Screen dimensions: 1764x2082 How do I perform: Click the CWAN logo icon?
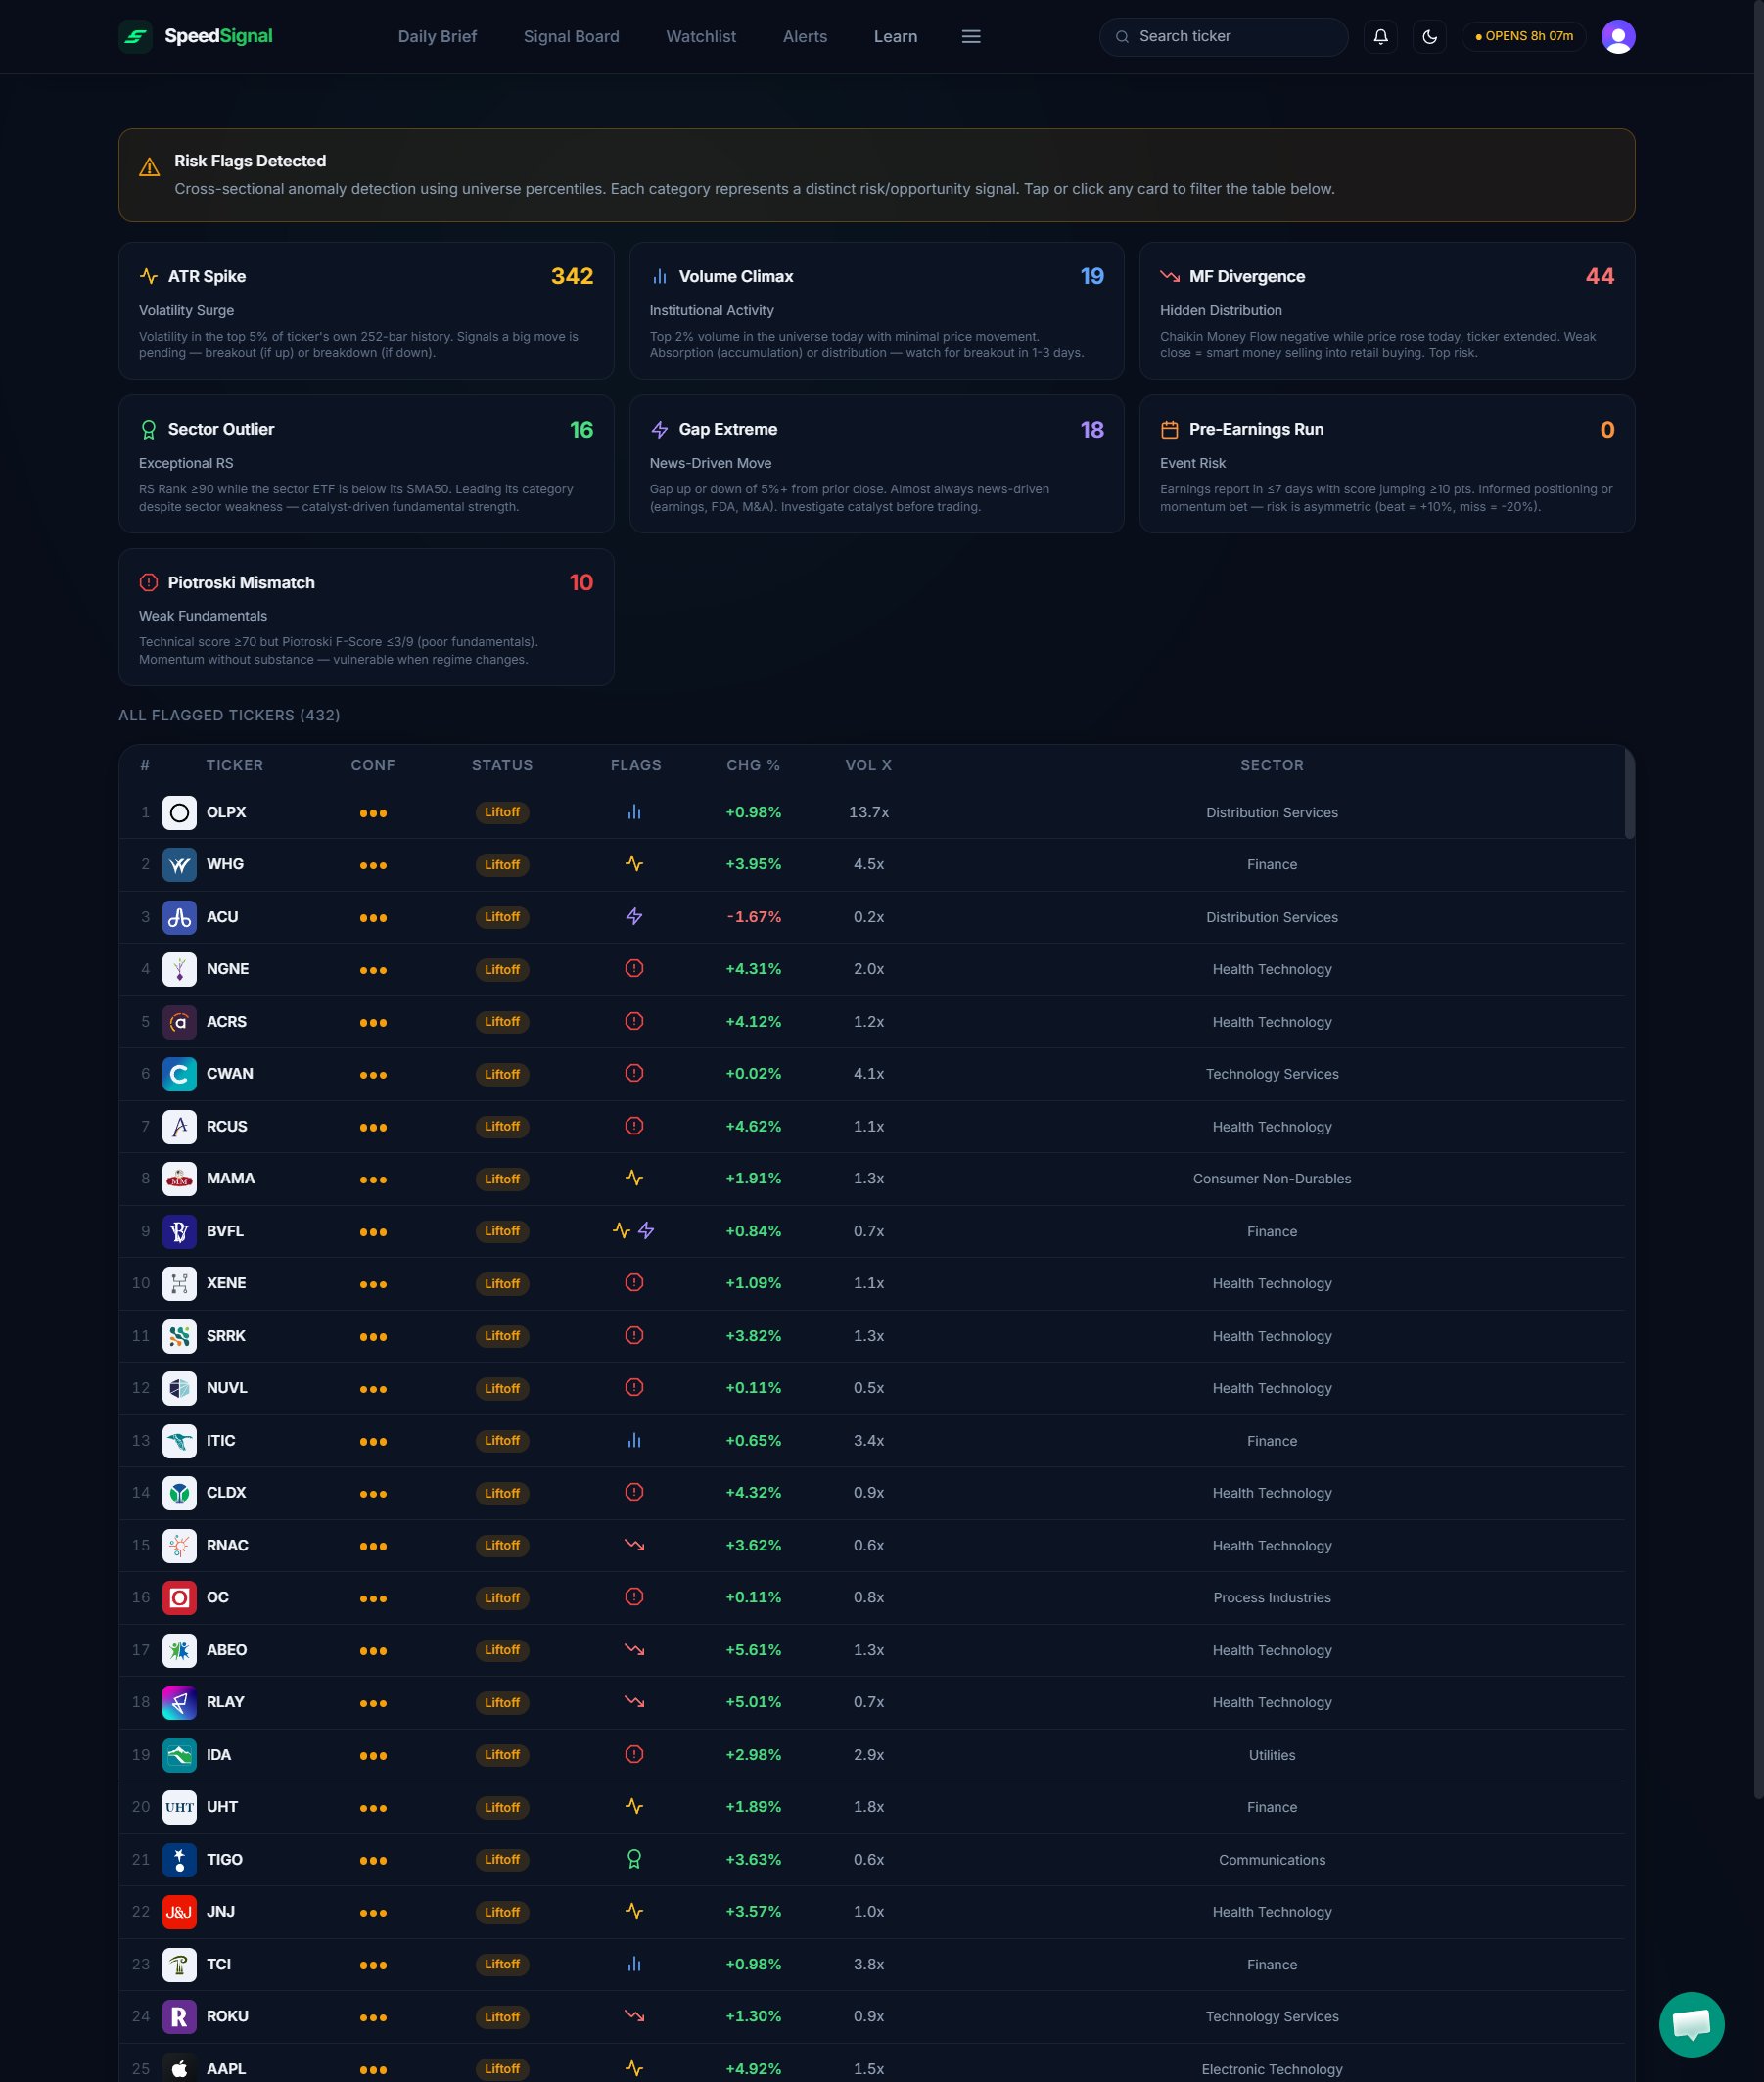click(179, 1073)
